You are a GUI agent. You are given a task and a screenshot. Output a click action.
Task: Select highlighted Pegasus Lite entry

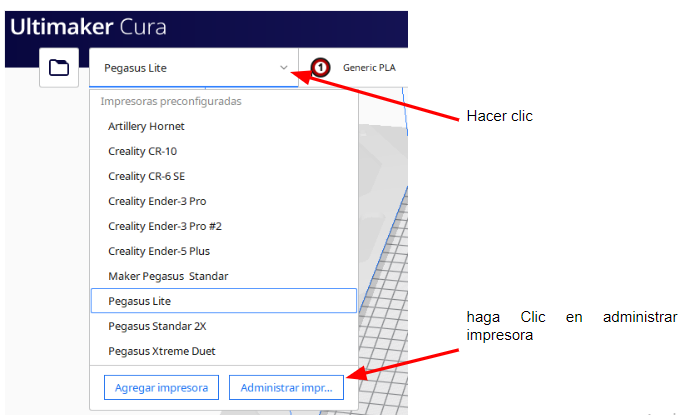pos(224,301)
